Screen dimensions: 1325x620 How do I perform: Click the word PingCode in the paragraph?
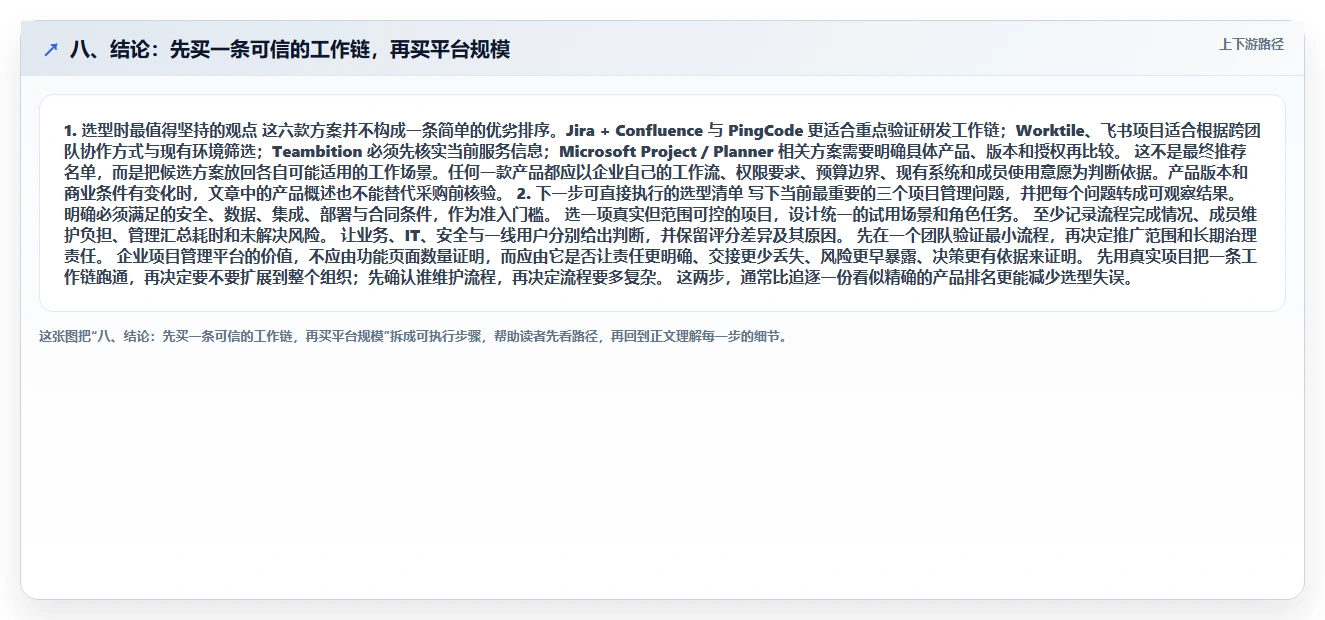pos(766,131)
